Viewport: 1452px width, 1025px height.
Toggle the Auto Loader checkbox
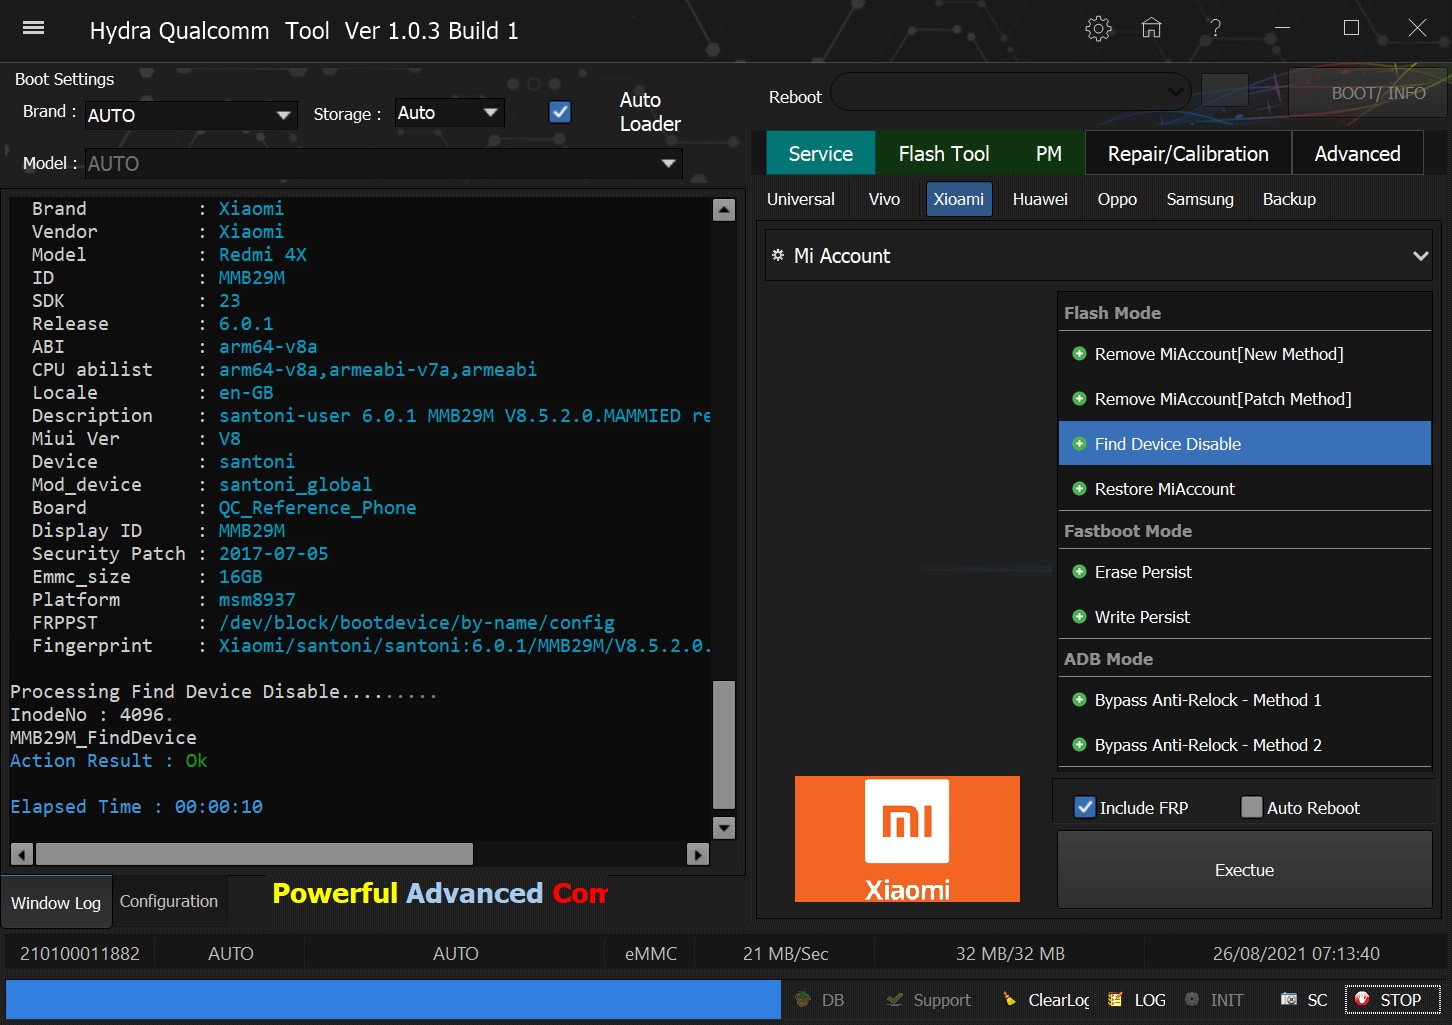[560, 112]
